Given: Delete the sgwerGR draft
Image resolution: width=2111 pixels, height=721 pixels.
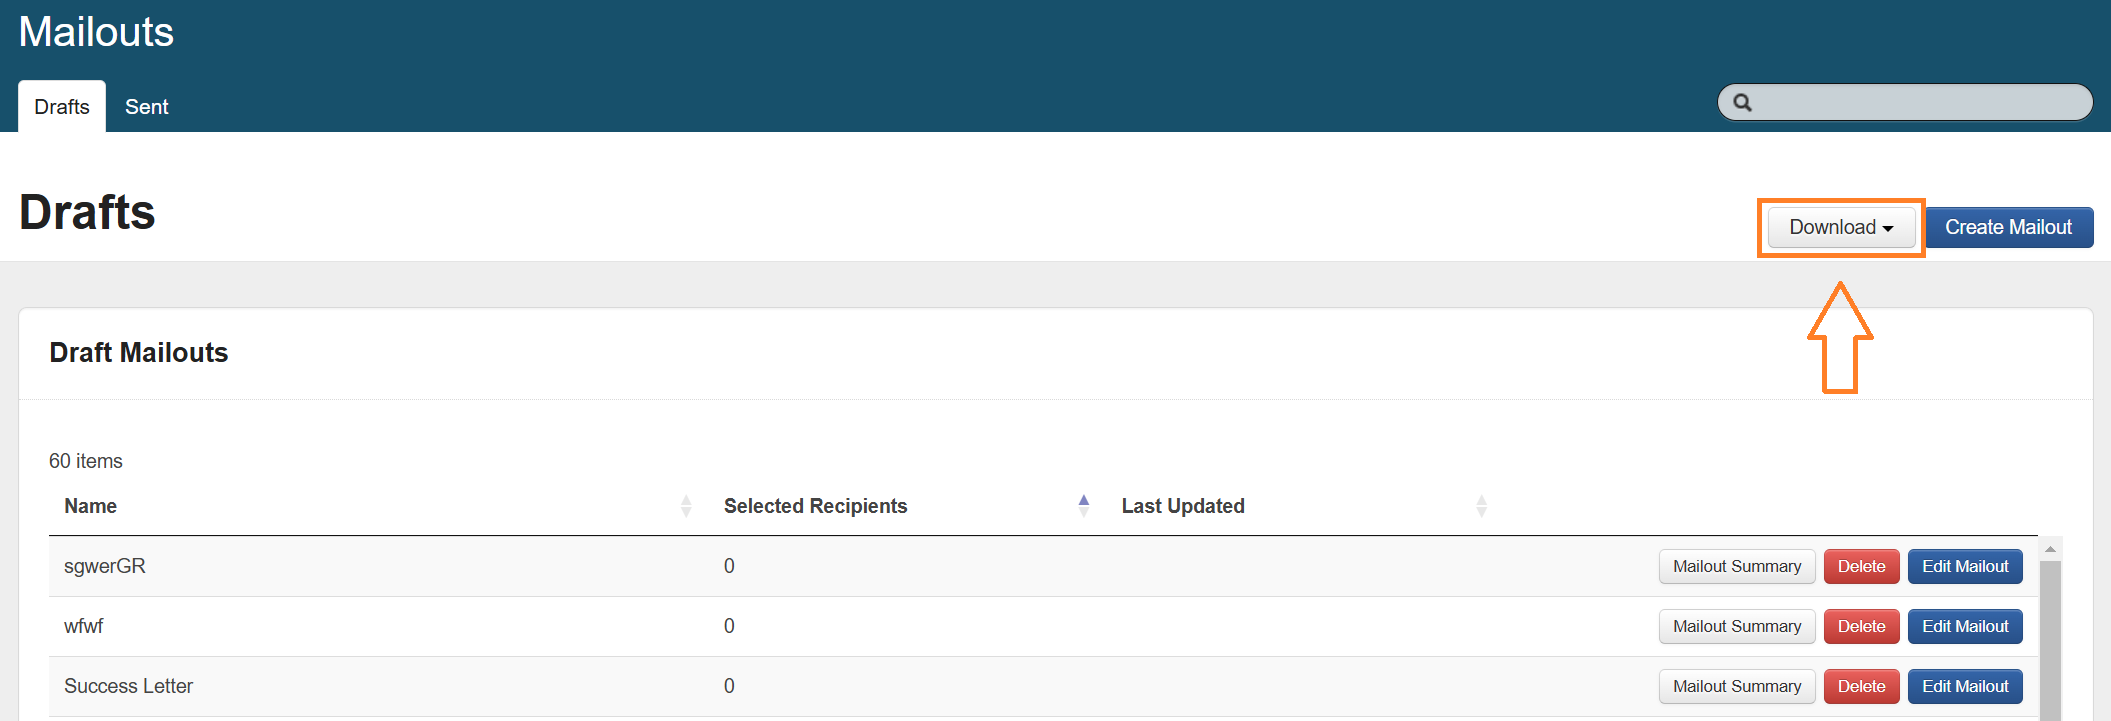Looking at the screenshot, I should click(1861, 567).
